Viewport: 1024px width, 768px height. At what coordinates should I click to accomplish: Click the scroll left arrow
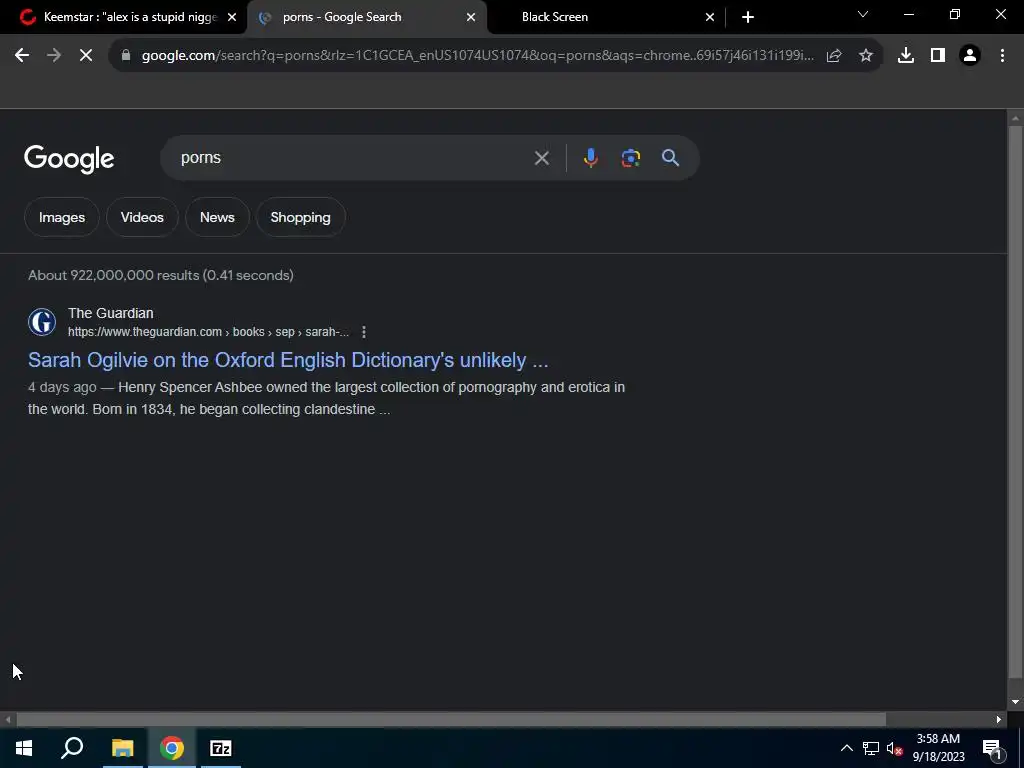coord(8,719)
